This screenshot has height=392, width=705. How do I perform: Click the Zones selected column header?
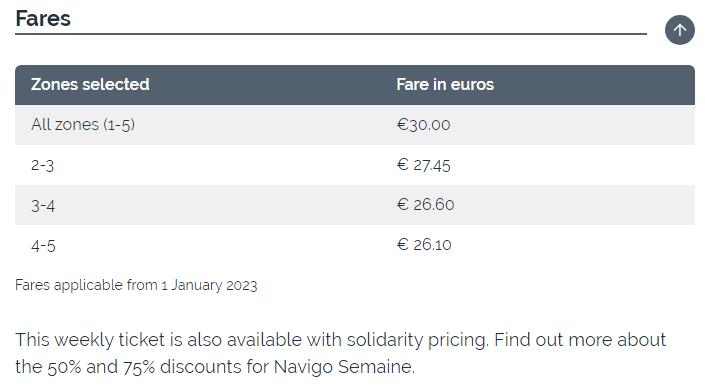pos(90,85)
